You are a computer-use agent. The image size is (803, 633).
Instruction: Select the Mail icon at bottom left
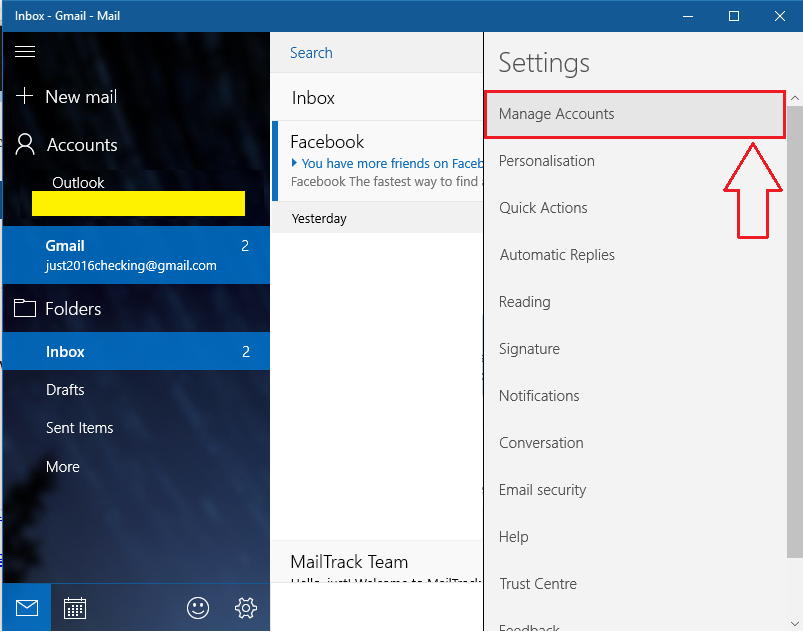[x=25, y=607]
